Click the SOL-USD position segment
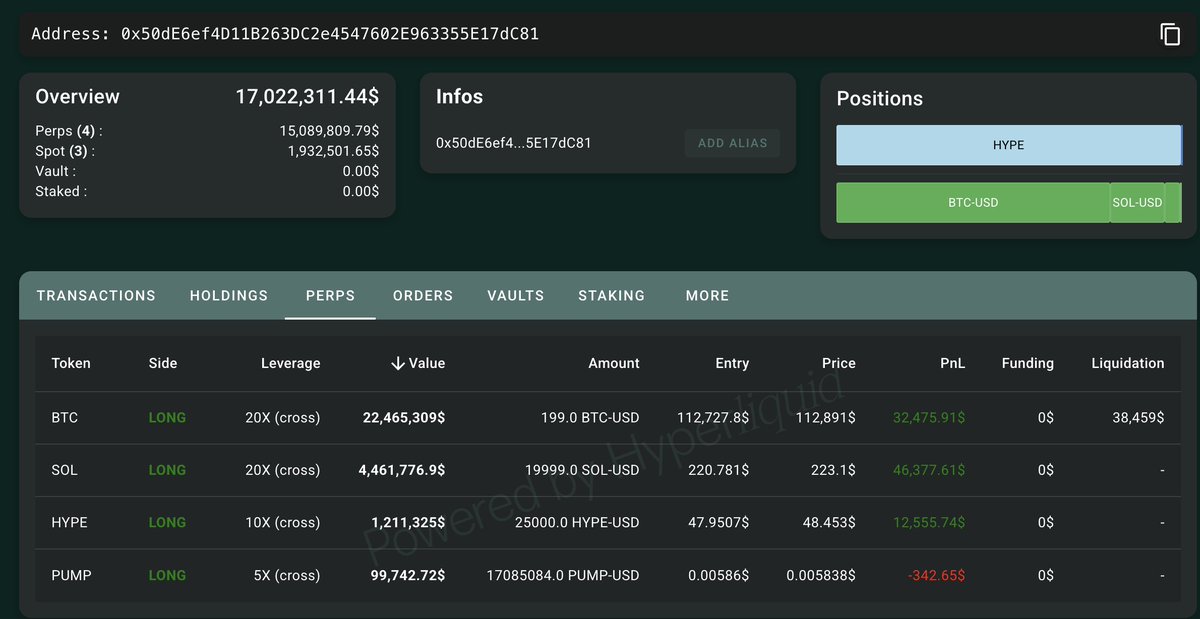 tap(1137, 203)
